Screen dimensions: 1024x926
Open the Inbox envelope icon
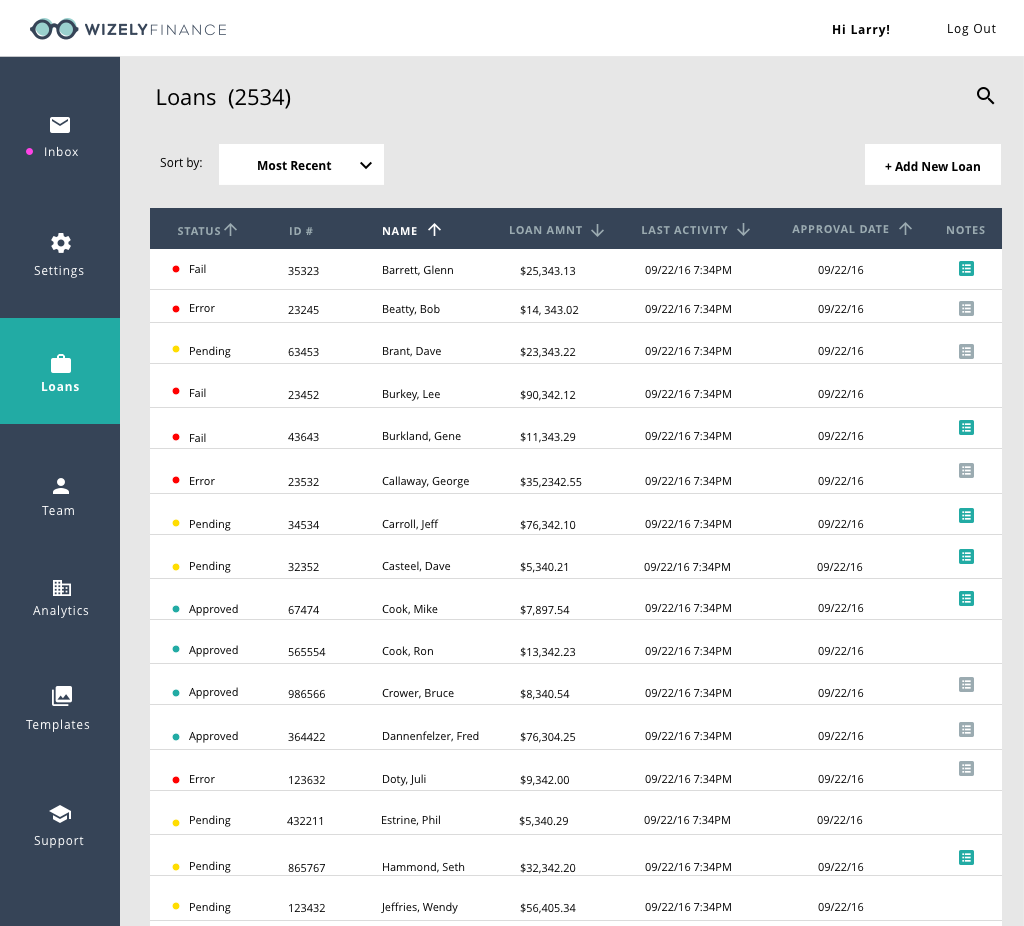click(x=60, y=125)
